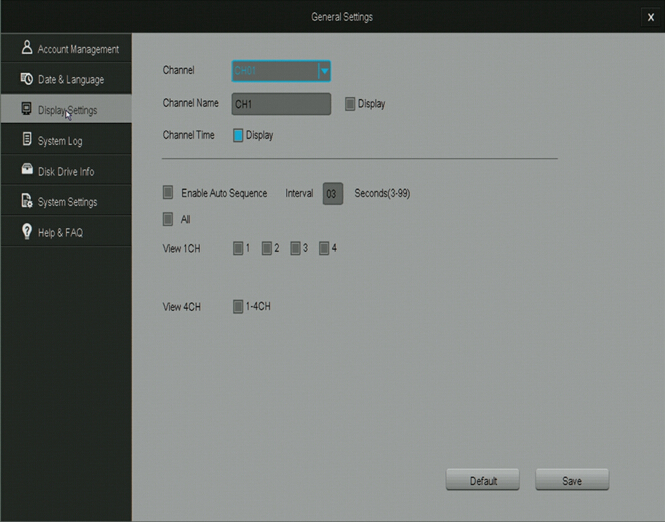
Task: Click the General Settings title text
Action: pos(342,17)
